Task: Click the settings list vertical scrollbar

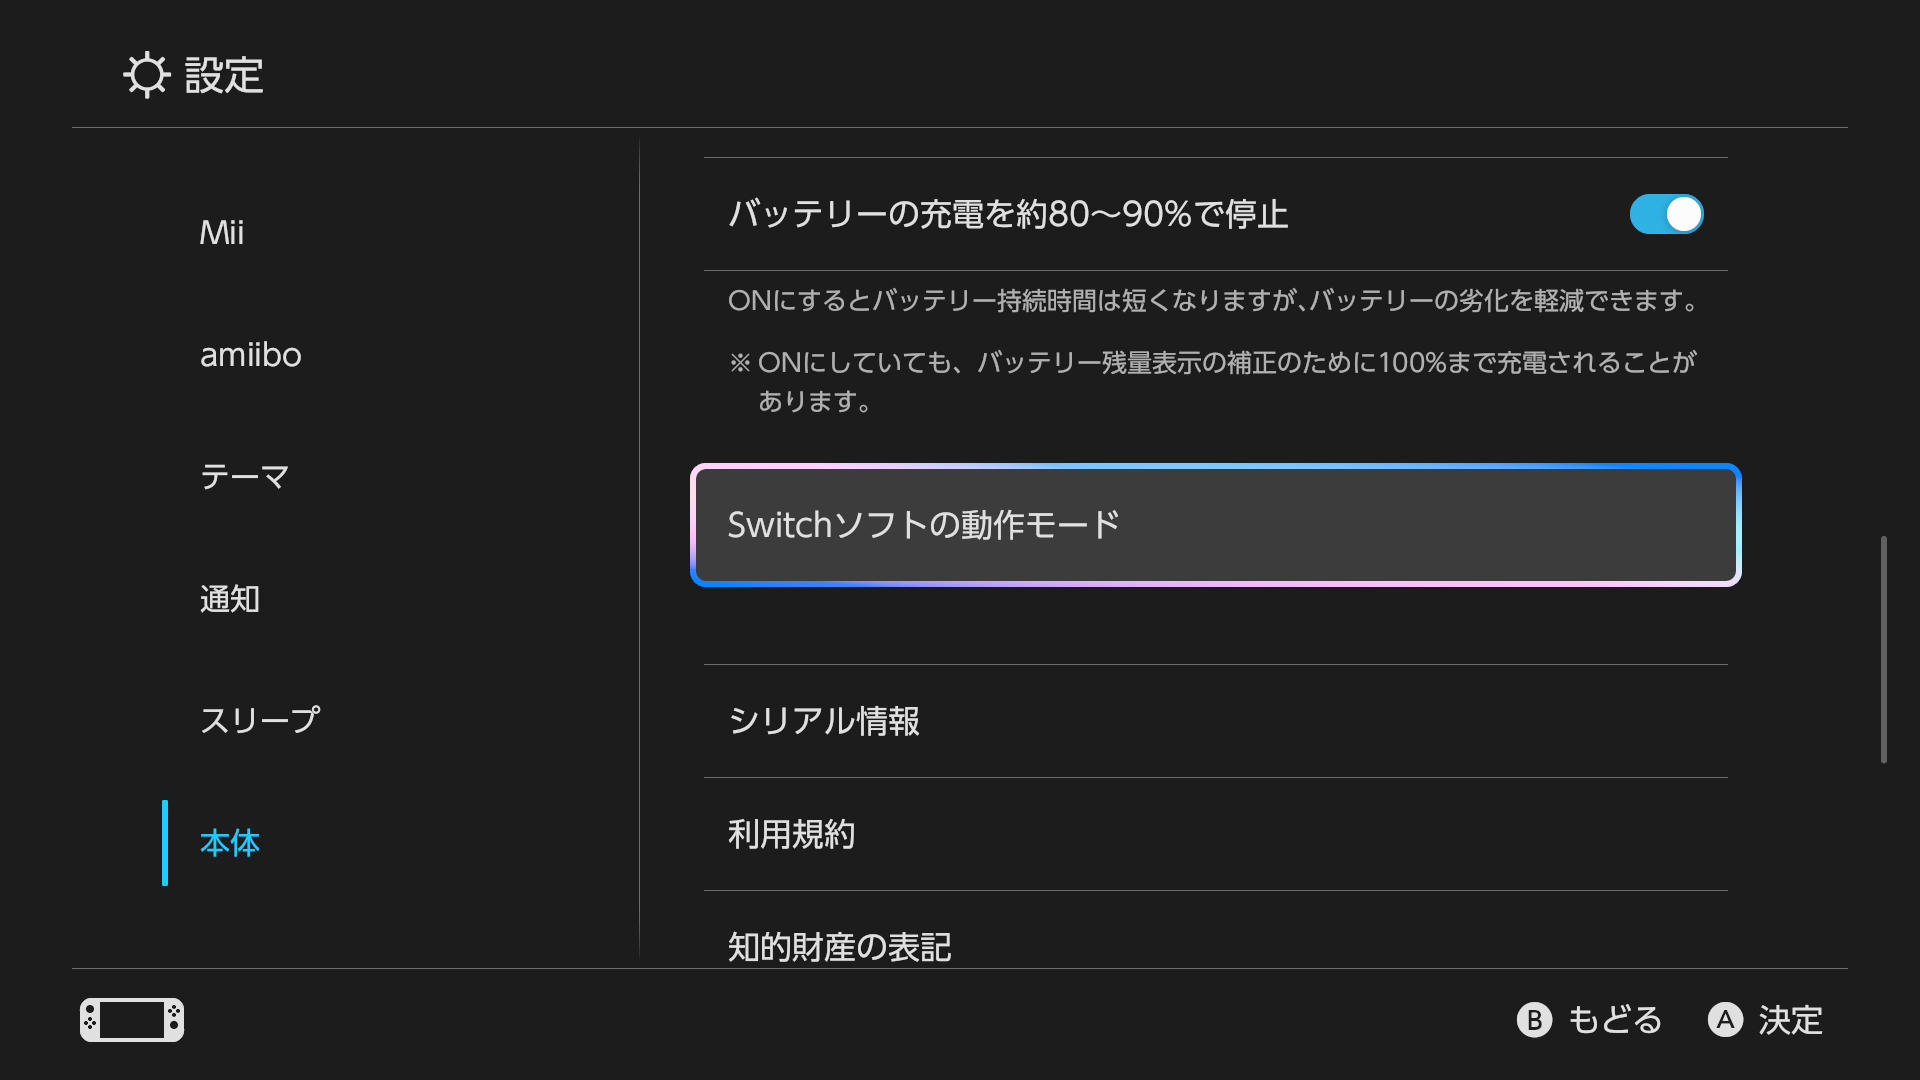Action: click(1883, 650)
